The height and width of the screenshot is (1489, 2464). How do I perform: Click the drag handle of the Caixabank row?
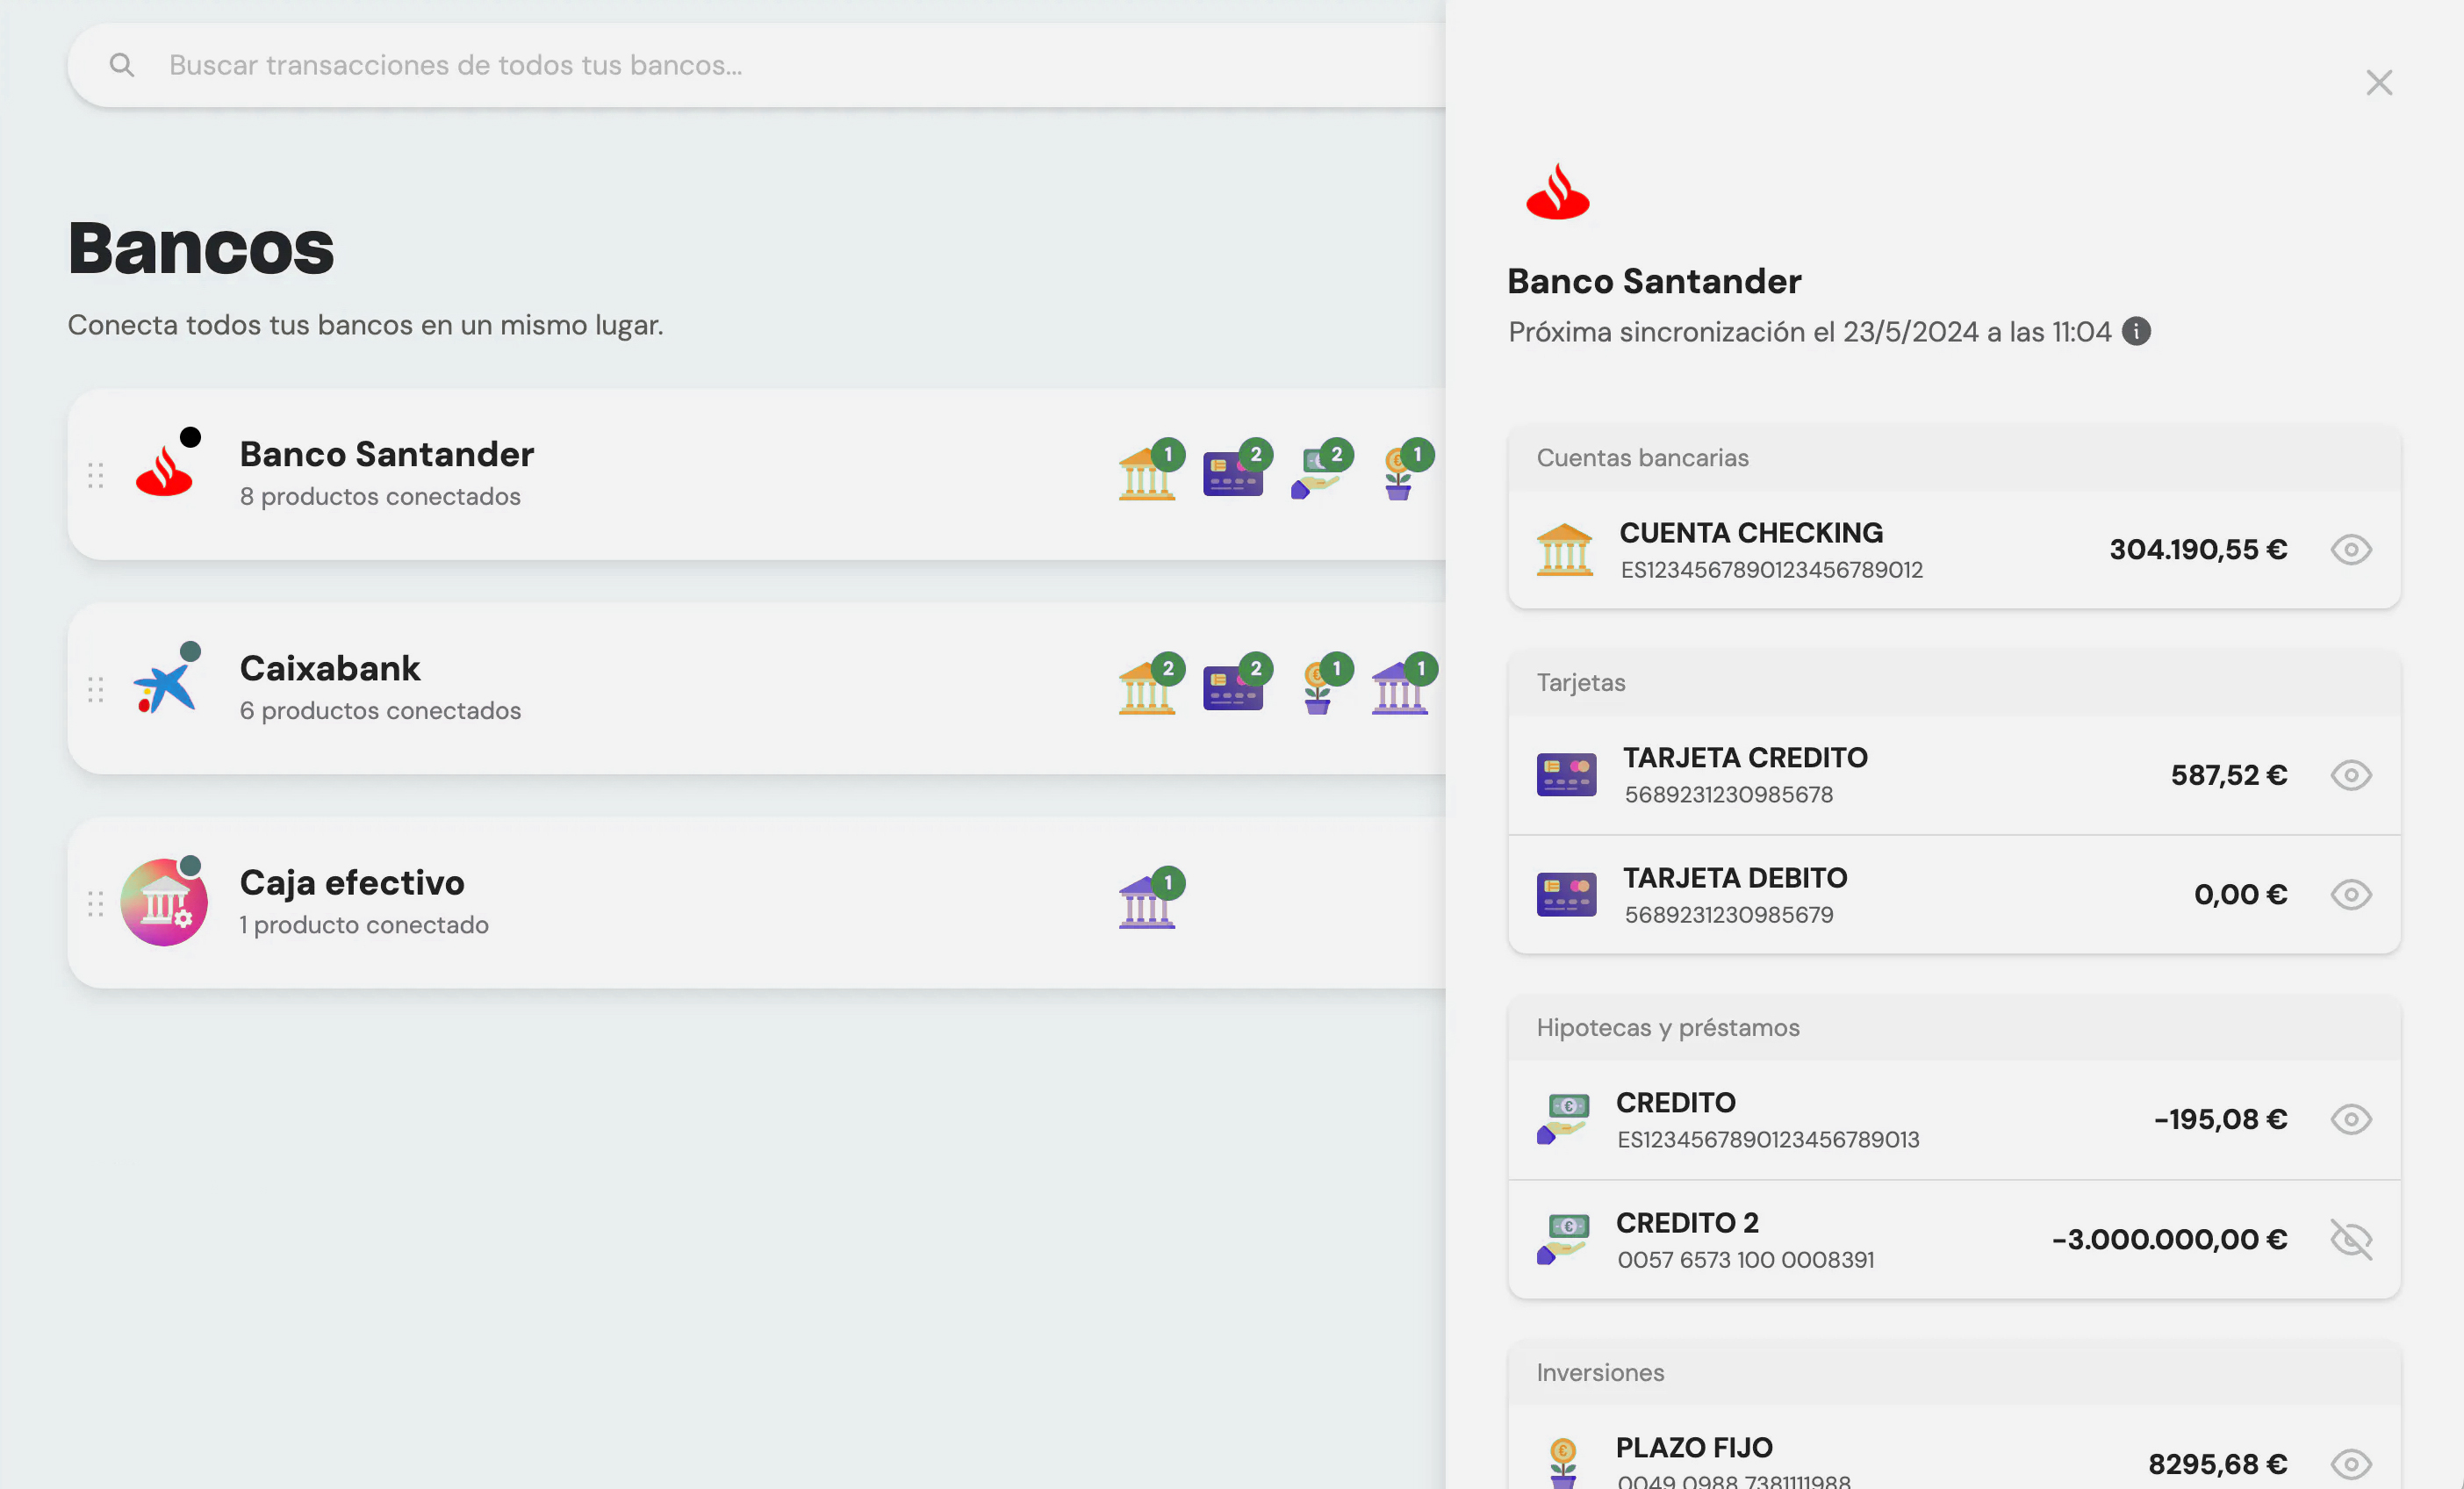[95, 689]
